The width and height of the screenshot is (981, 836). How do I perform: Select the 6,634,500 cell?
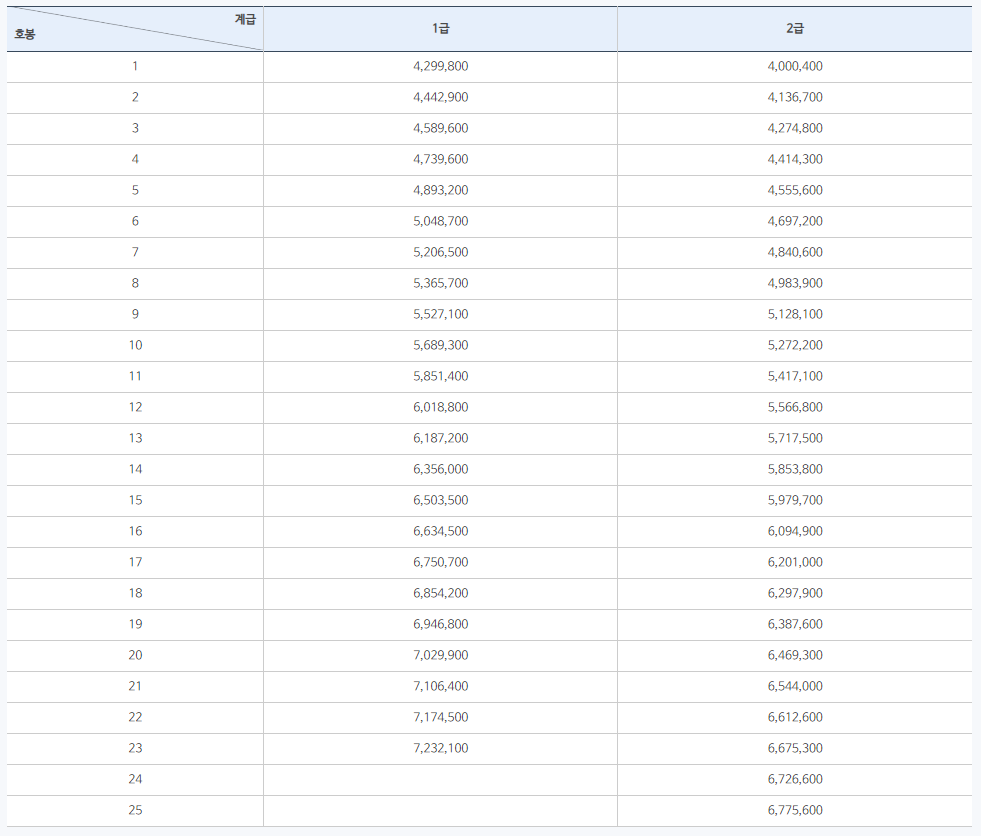[x=440, y=531]
